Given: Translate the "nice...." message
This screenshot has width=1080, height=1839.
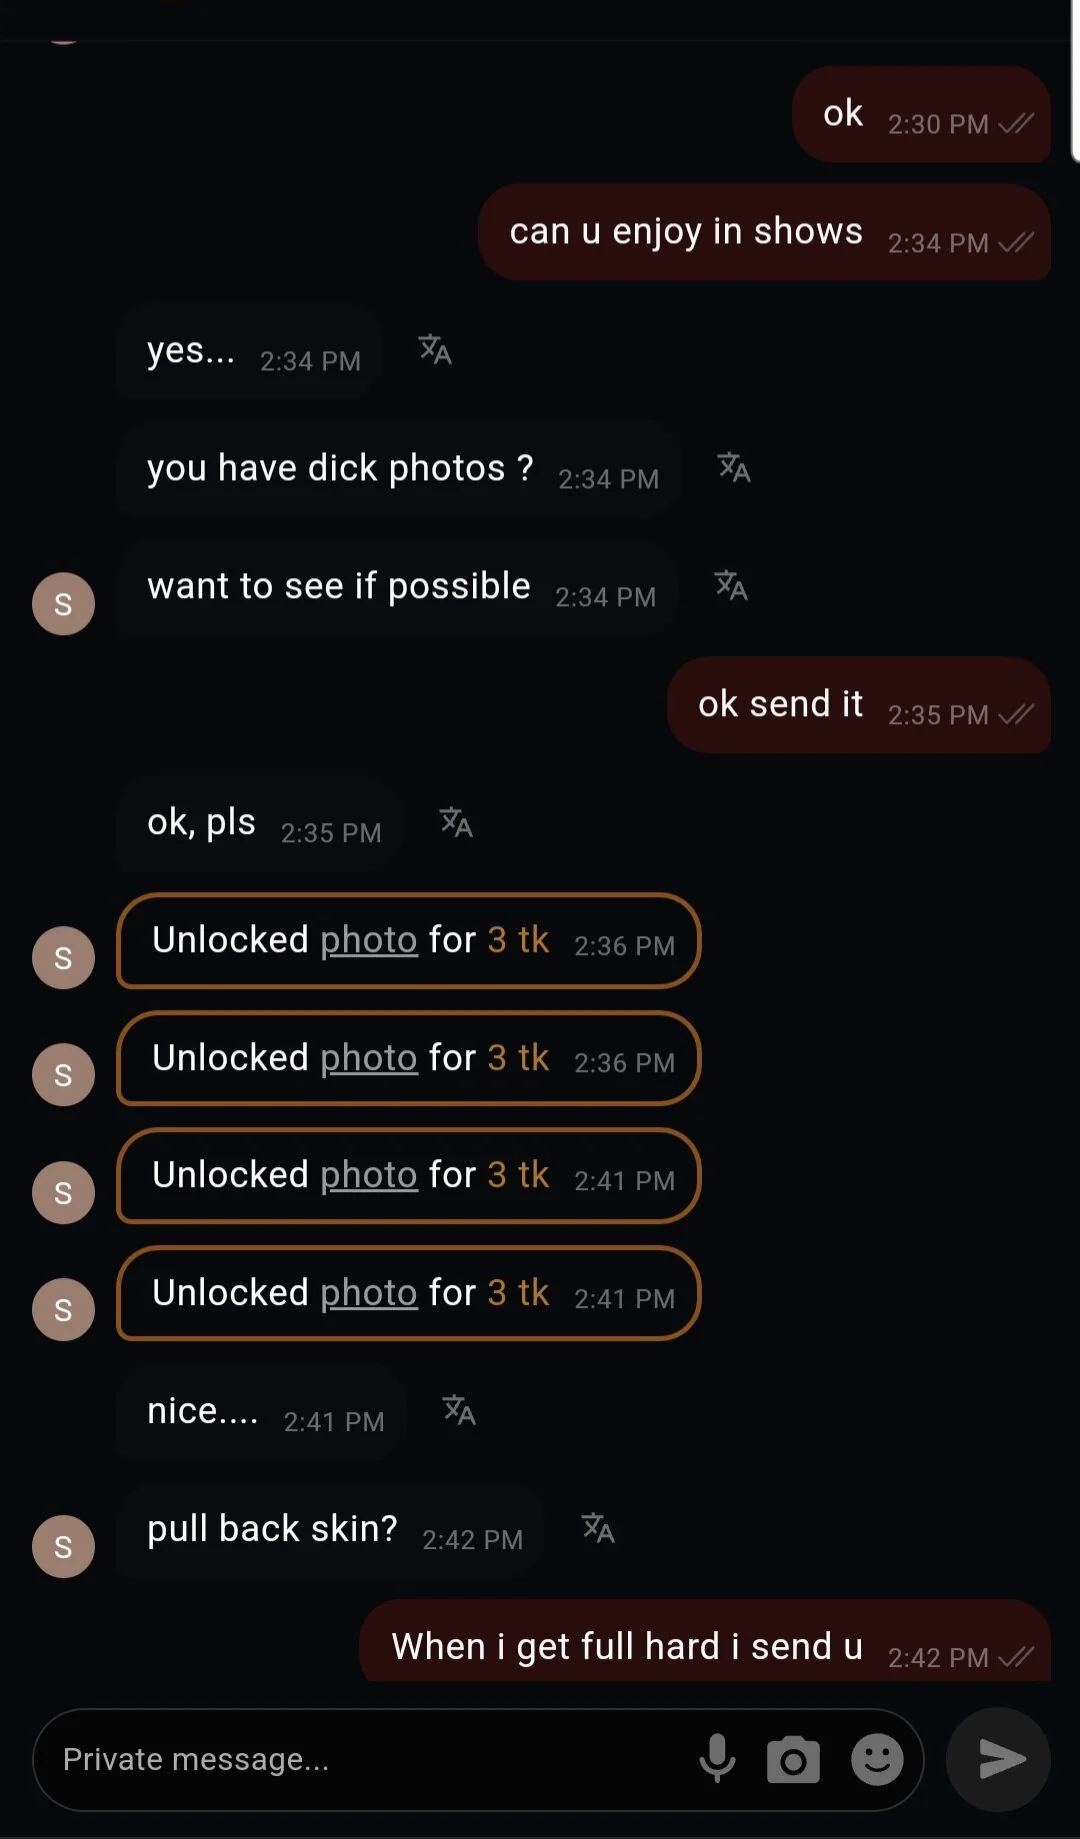Looking at the screenshot, I should pyautogui.click(x=459, y=1410).
